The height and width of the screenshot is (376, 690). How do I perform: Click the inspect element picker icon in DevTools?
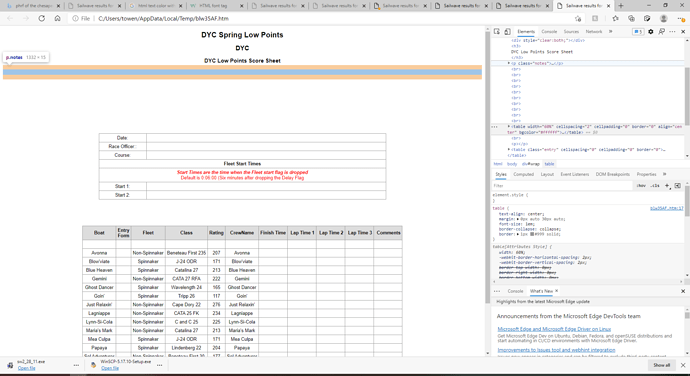click(x=497, y=32)
